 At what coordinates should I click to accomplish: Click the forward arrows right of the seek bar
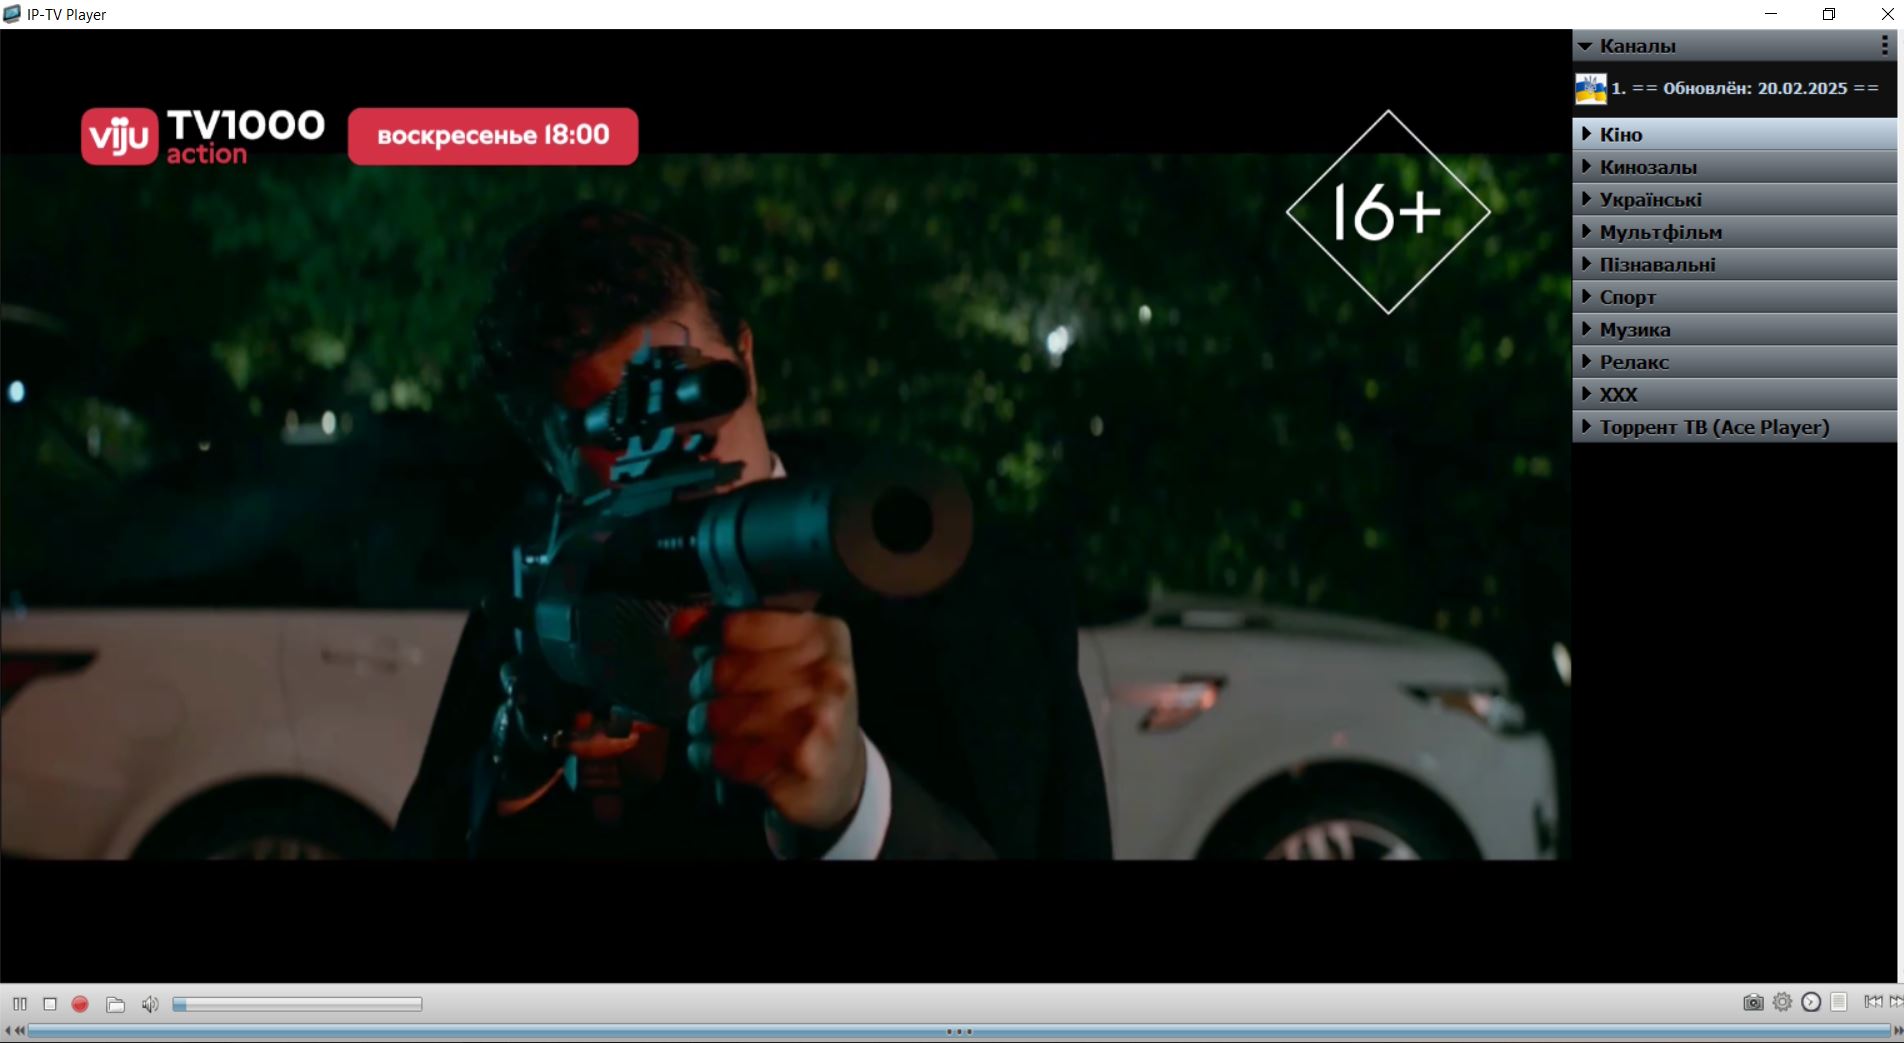(1896, 1030)
